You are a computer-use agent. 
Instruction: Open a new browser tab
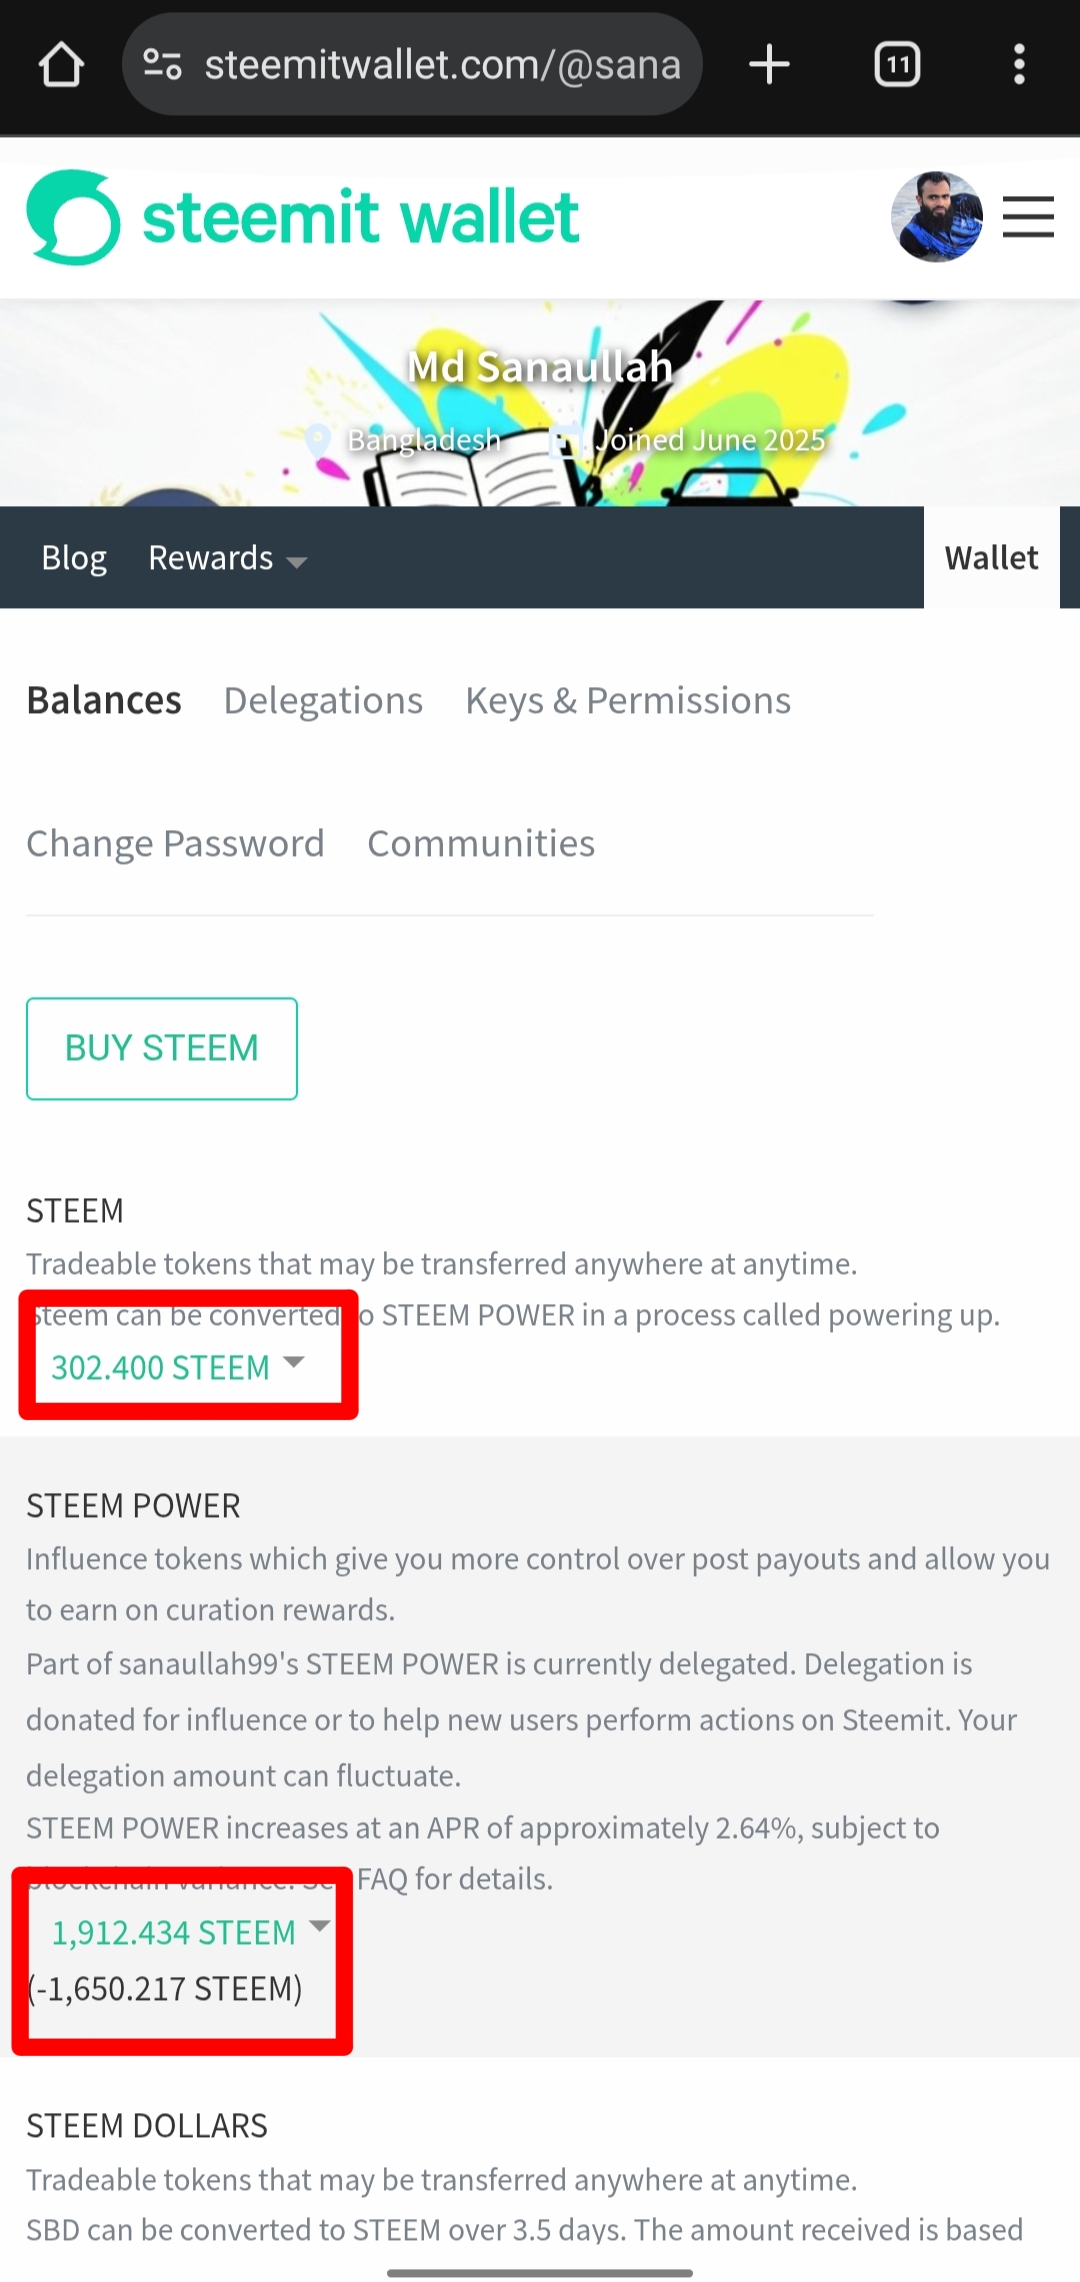click(769, 65)
